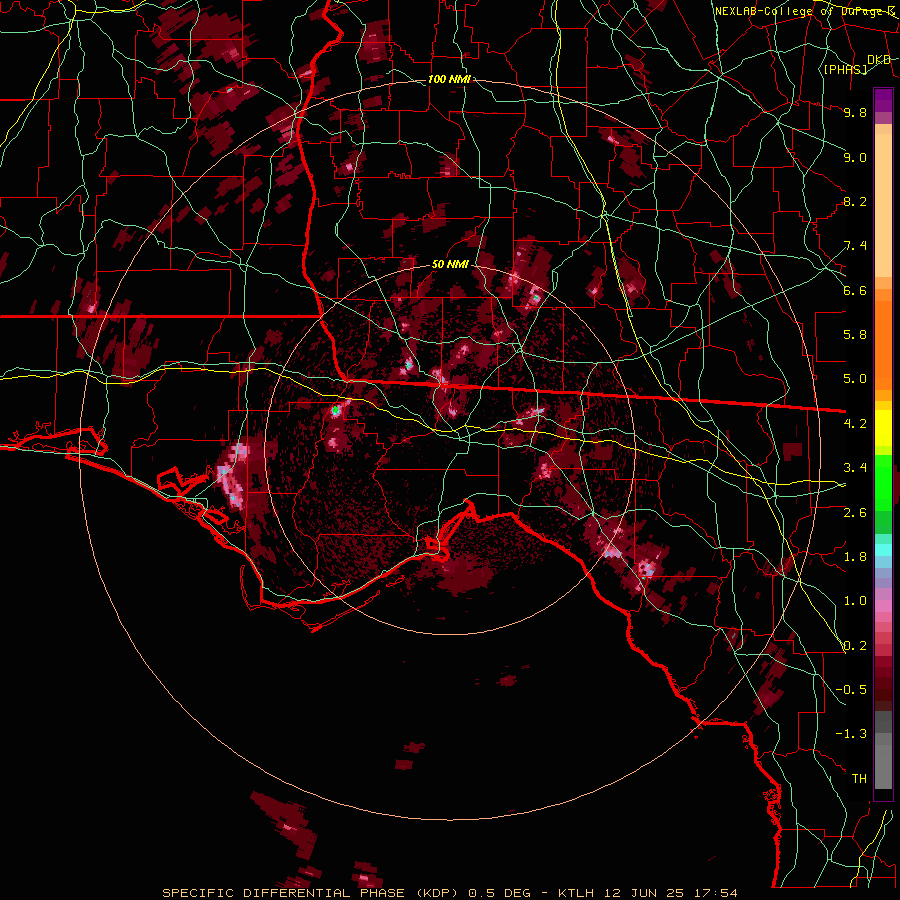Click the 9.0 value on color scale
Screen dimensions: 900x900
click(x=855, y=157)
